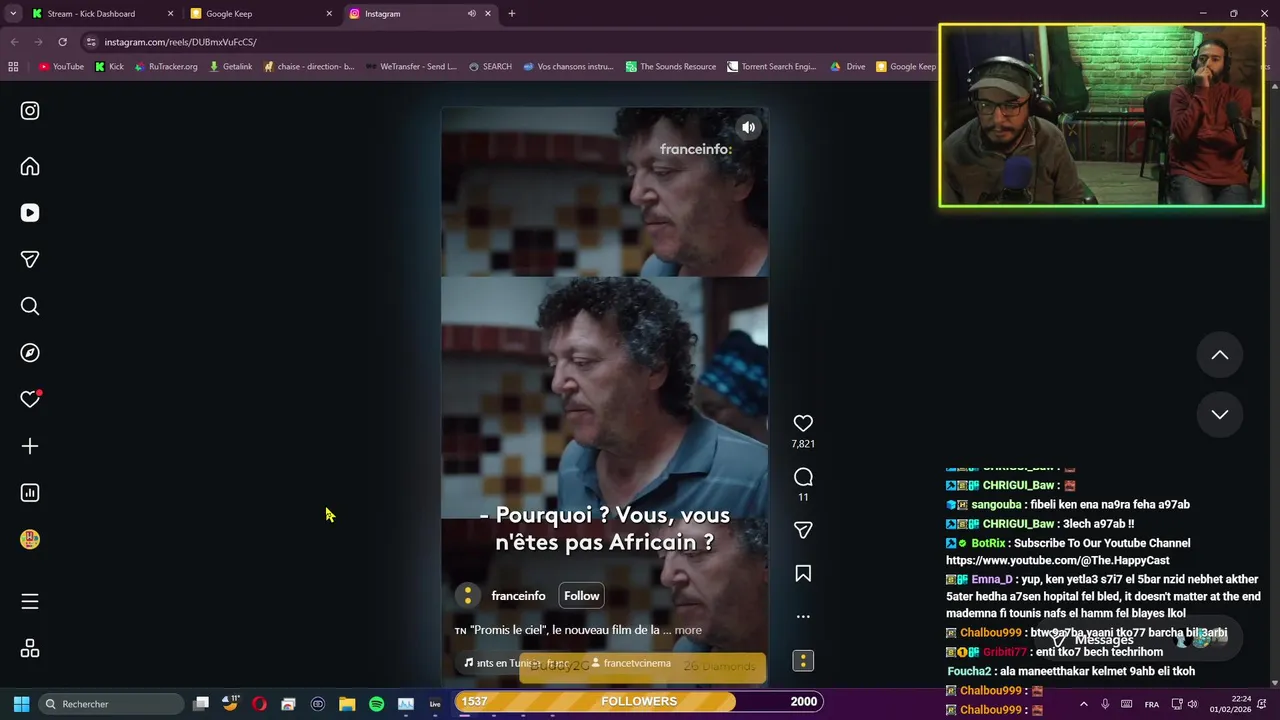
Task: Open comments on the reel
Action: click(803, 477)
